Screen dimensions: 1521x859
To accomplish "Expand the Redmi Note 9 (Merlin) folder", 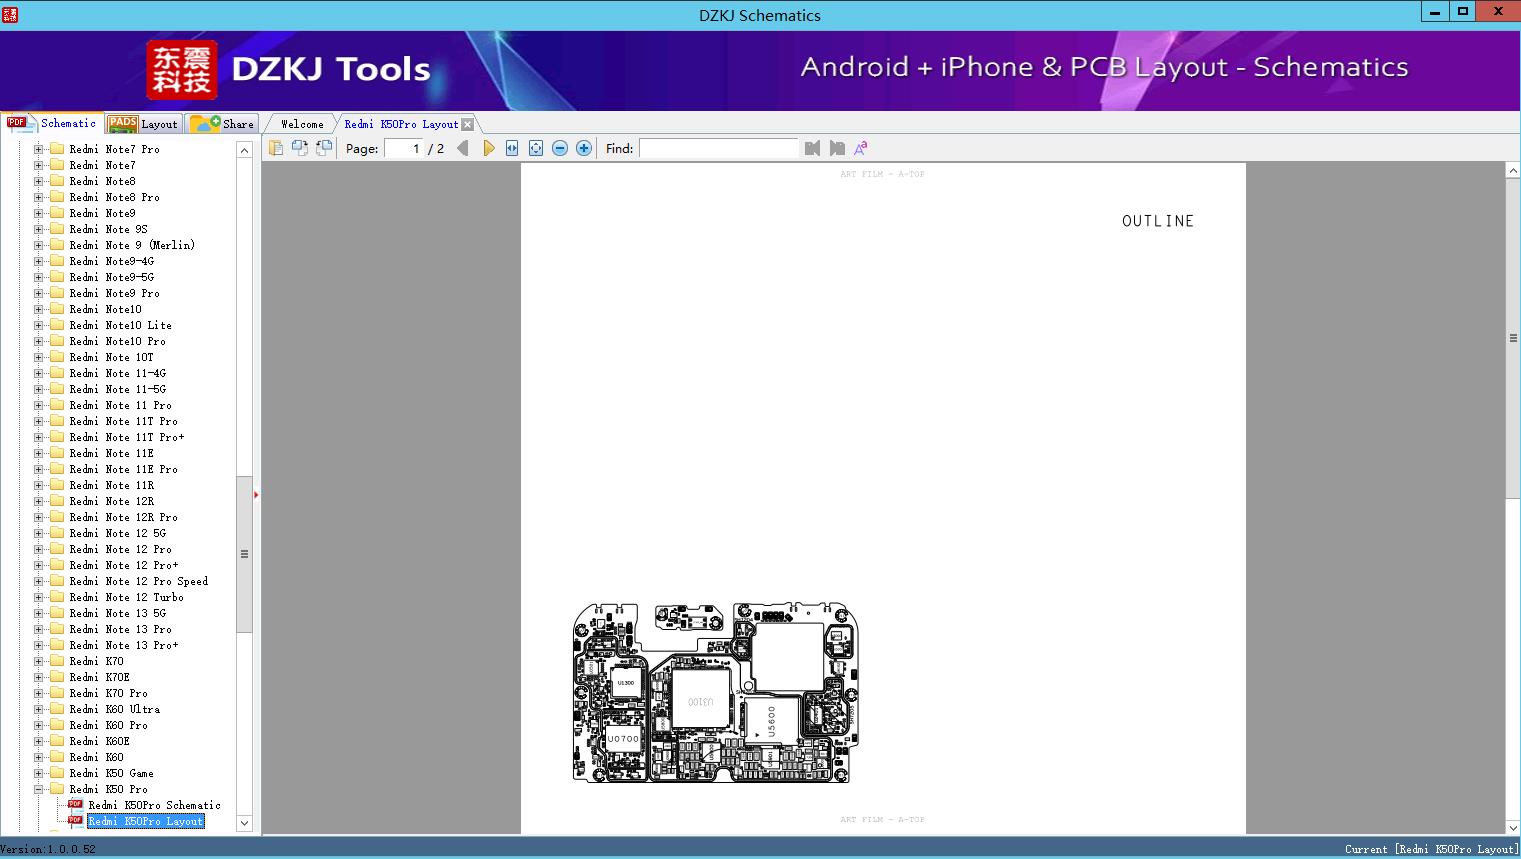I will (38, 245).
